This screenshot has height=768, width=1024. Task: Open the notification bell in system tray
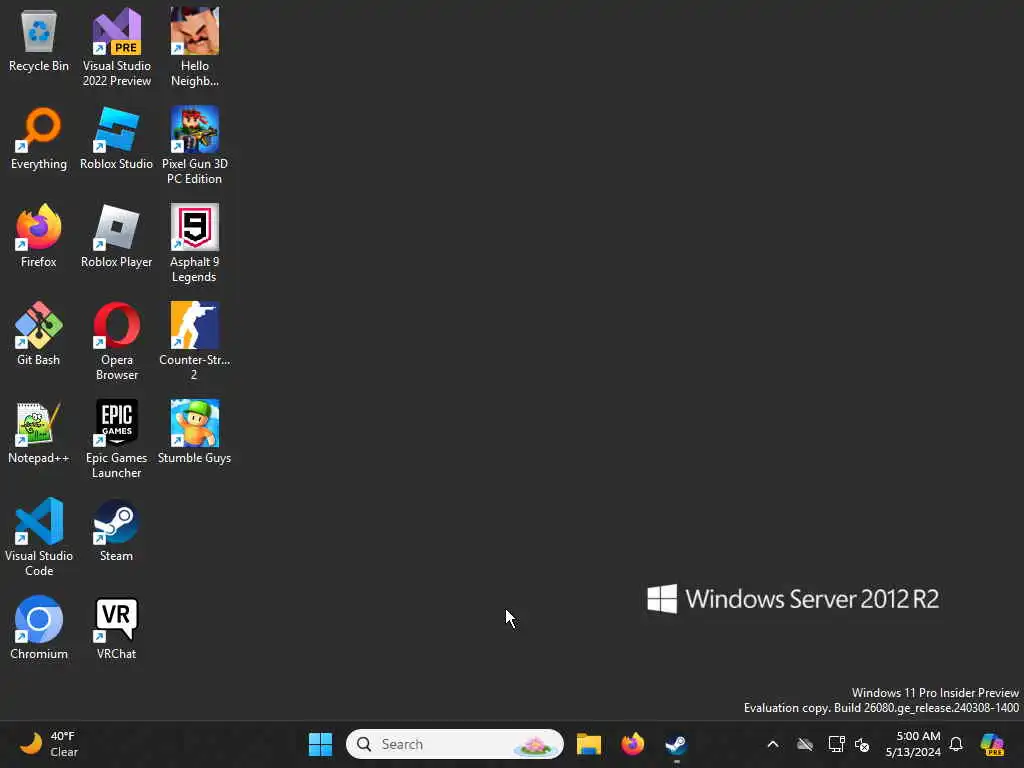tap(956, 744)
